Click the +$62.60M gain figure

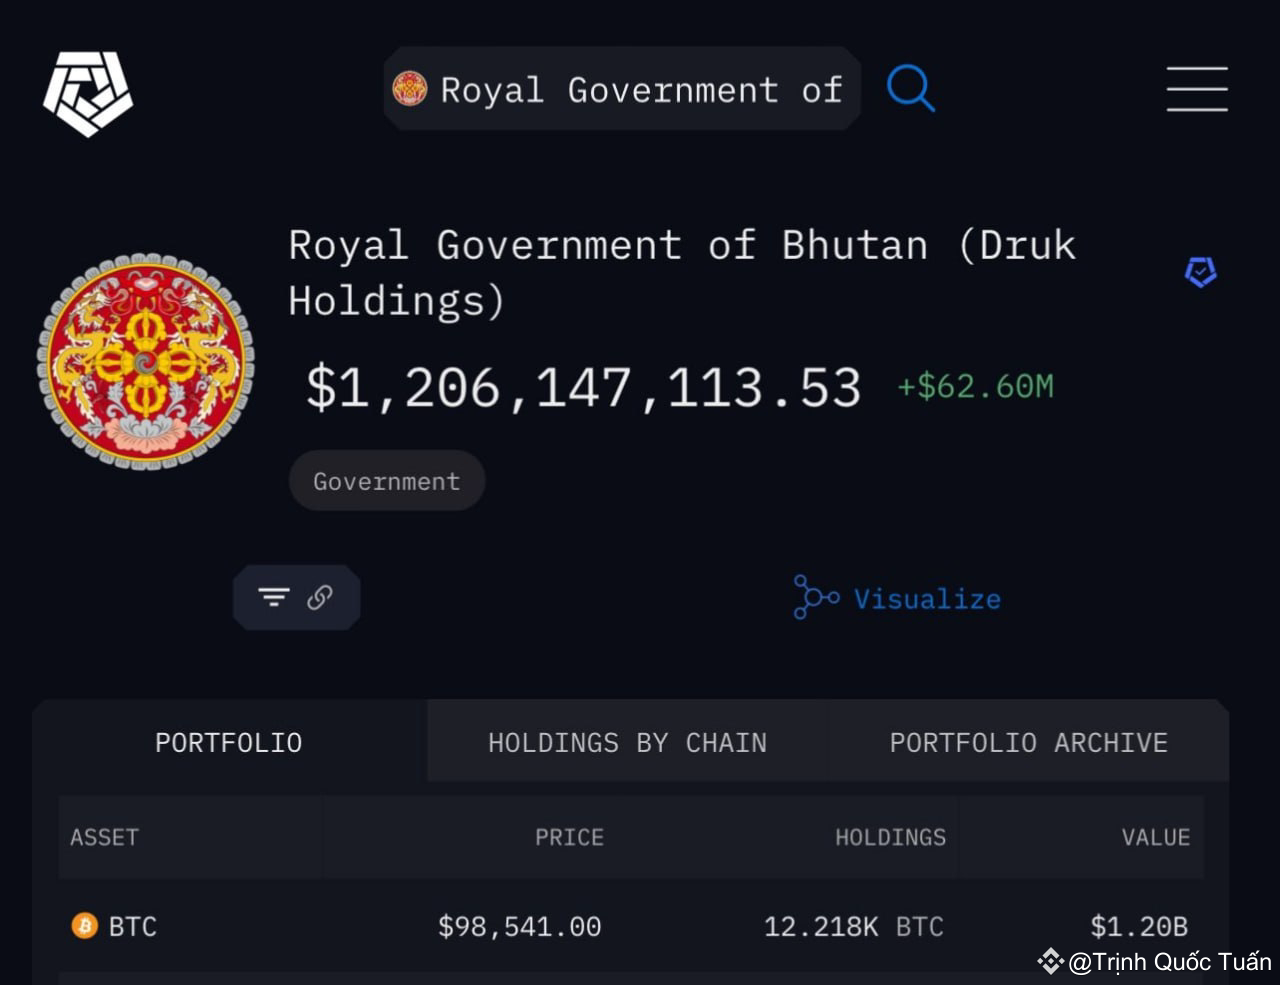(974, 388)
